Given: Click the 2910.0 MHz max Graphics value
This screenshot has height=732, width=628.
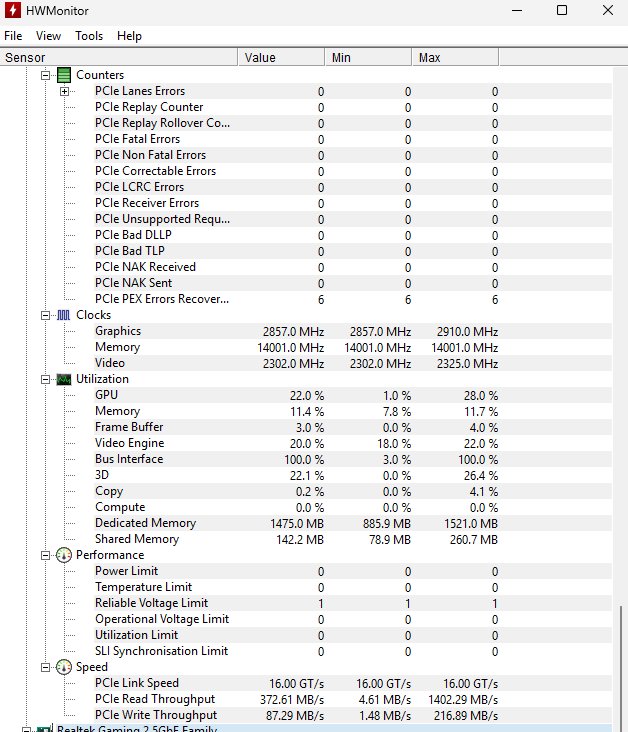Looking at the screenshot, I should tap(467, 332).
